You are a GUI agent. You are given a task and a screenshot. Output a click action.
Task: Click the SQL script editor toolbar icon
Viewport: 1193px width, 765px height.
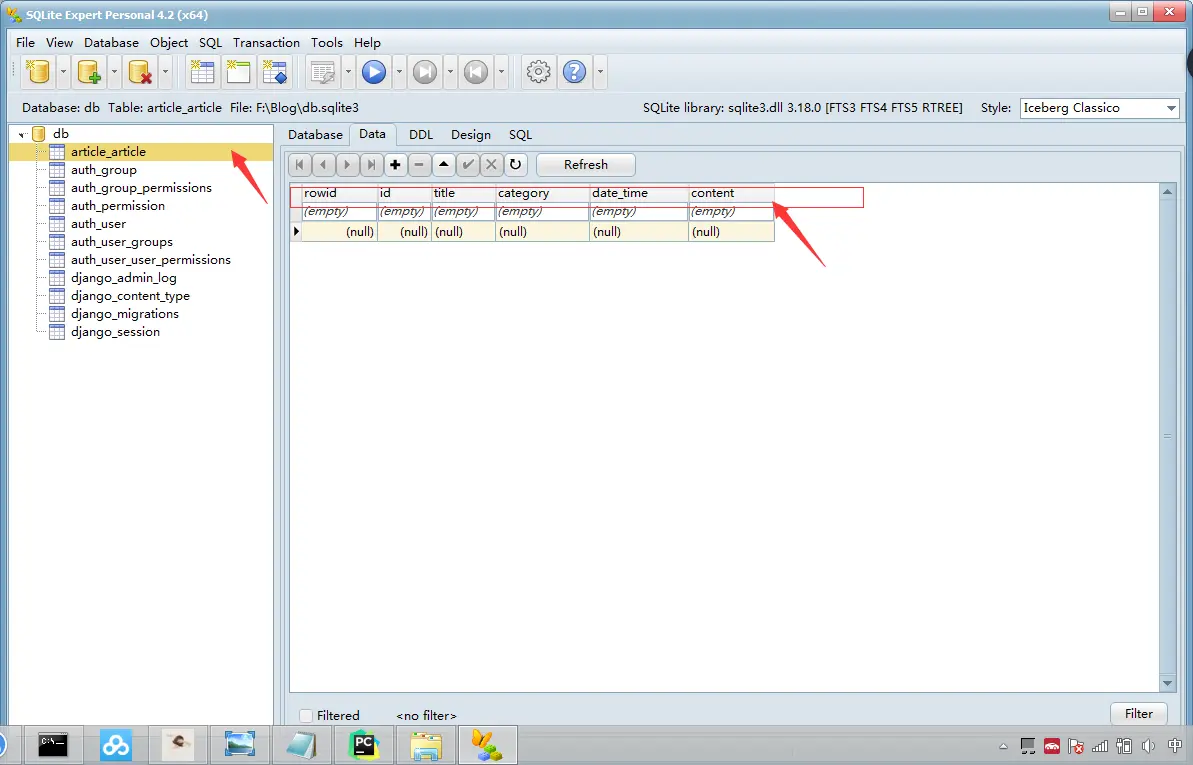pyautogui.click(x=323, y=72)
